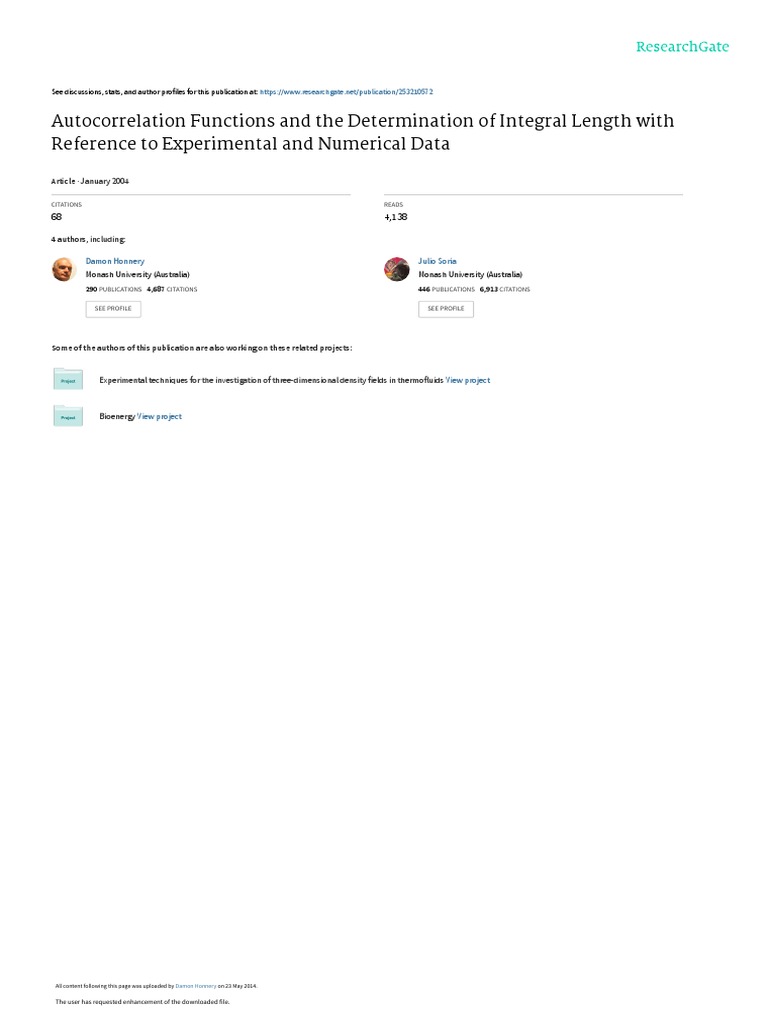Open View project for Experimental techniques
The height and width of the screenshot is (1024, 768).
(468, 380)
